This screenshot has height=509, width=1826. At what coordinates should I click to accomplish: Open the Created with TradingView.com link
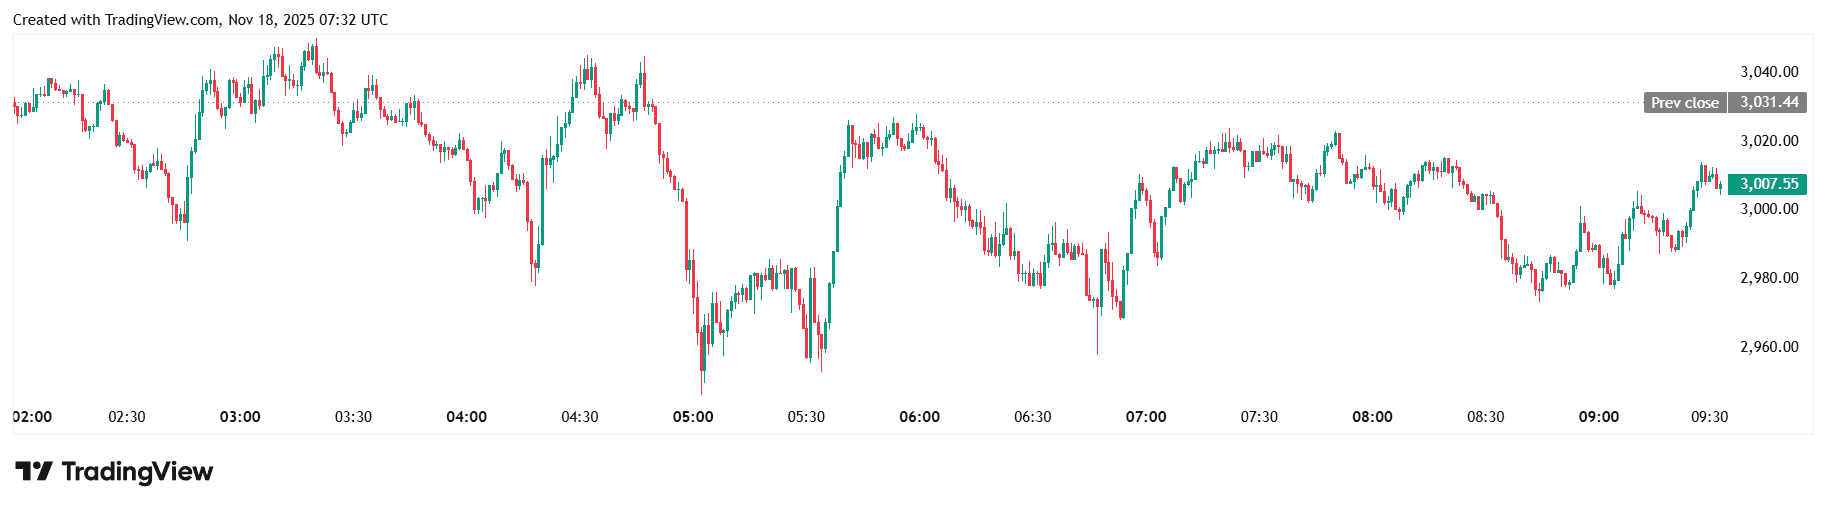pos(116,20)
